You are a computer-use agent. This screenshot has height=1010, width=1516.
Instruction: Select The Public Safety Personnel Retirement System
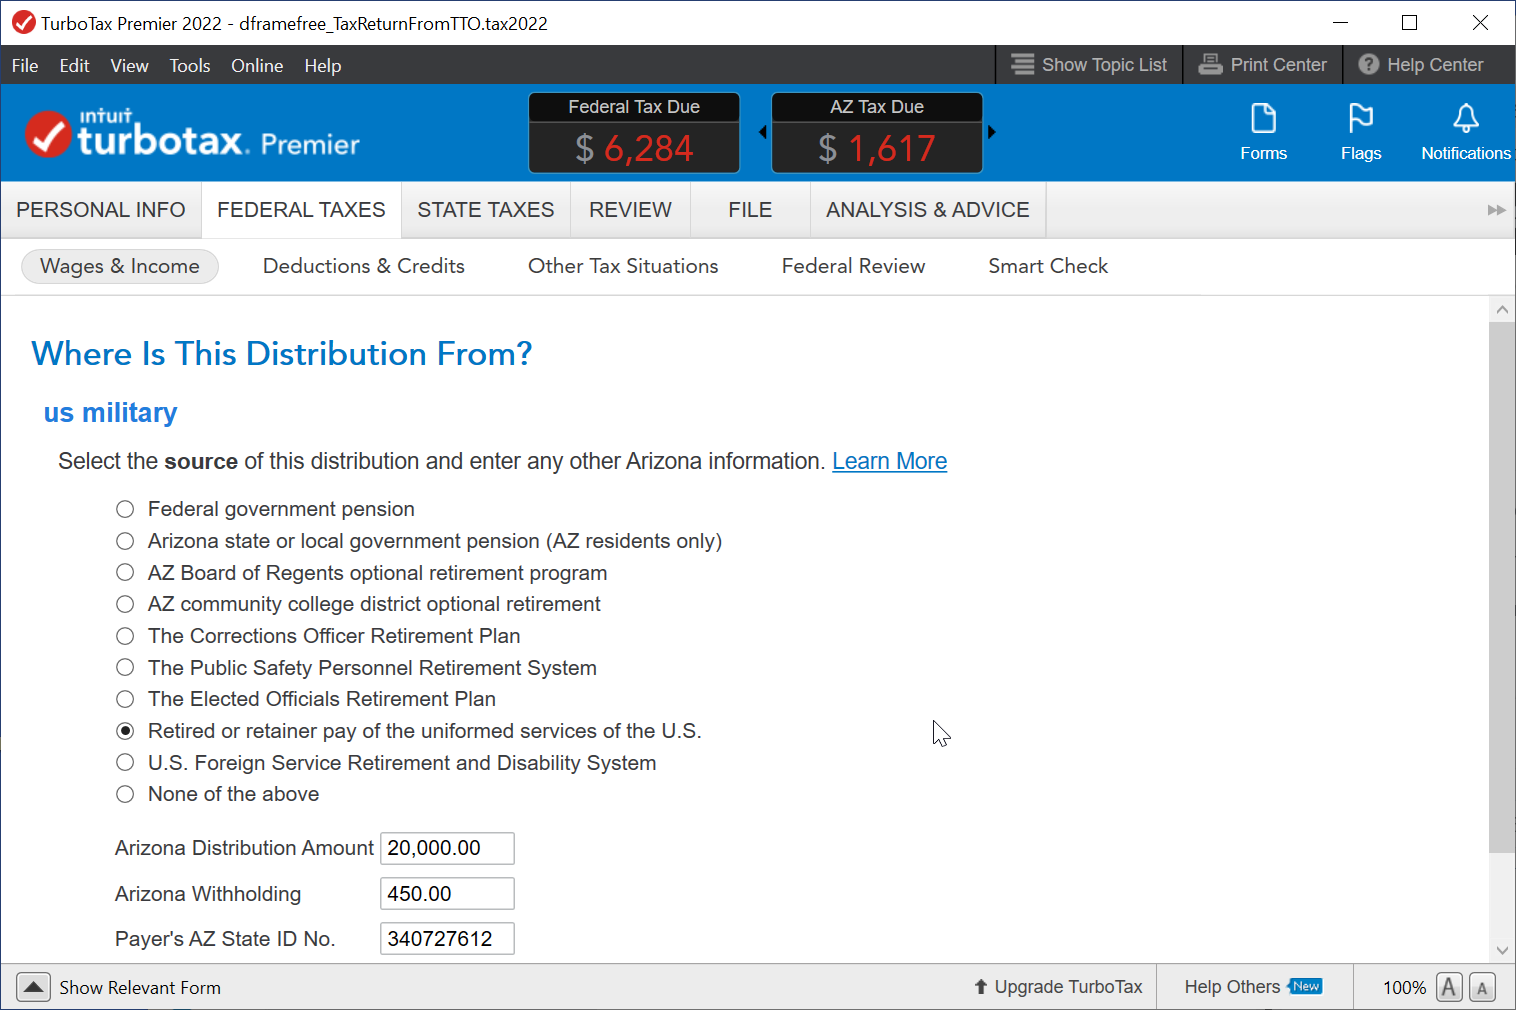click(x=125, y=668)
